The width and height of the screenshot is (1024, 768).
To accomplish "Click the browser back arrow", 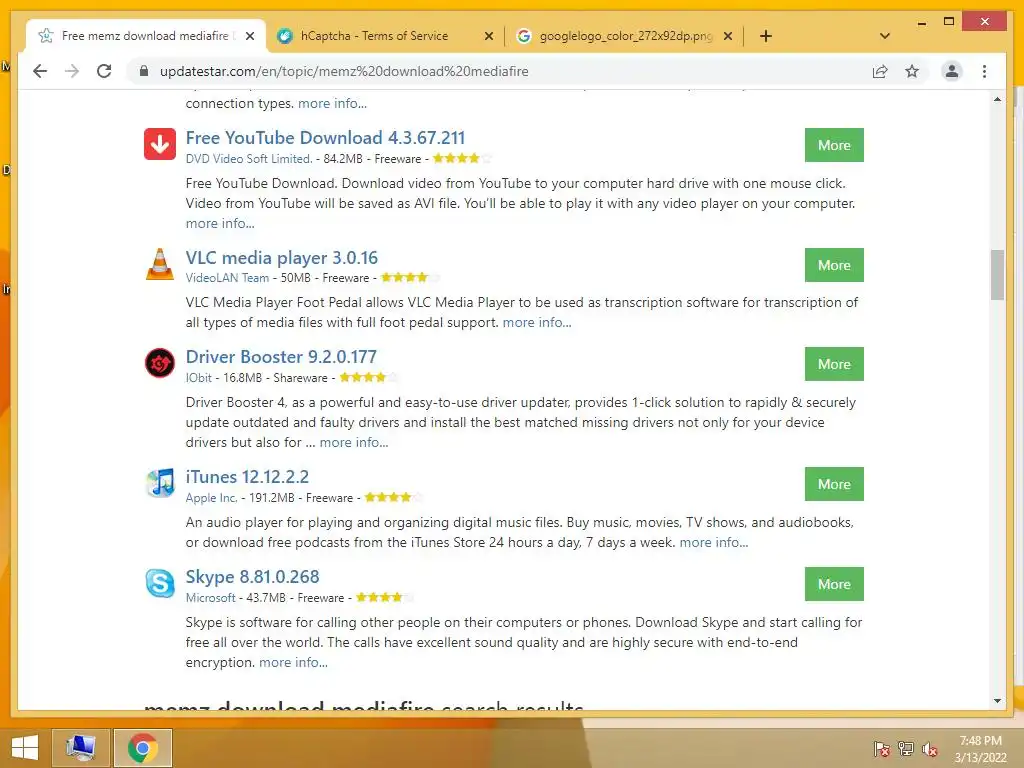I will pos(40,71).
